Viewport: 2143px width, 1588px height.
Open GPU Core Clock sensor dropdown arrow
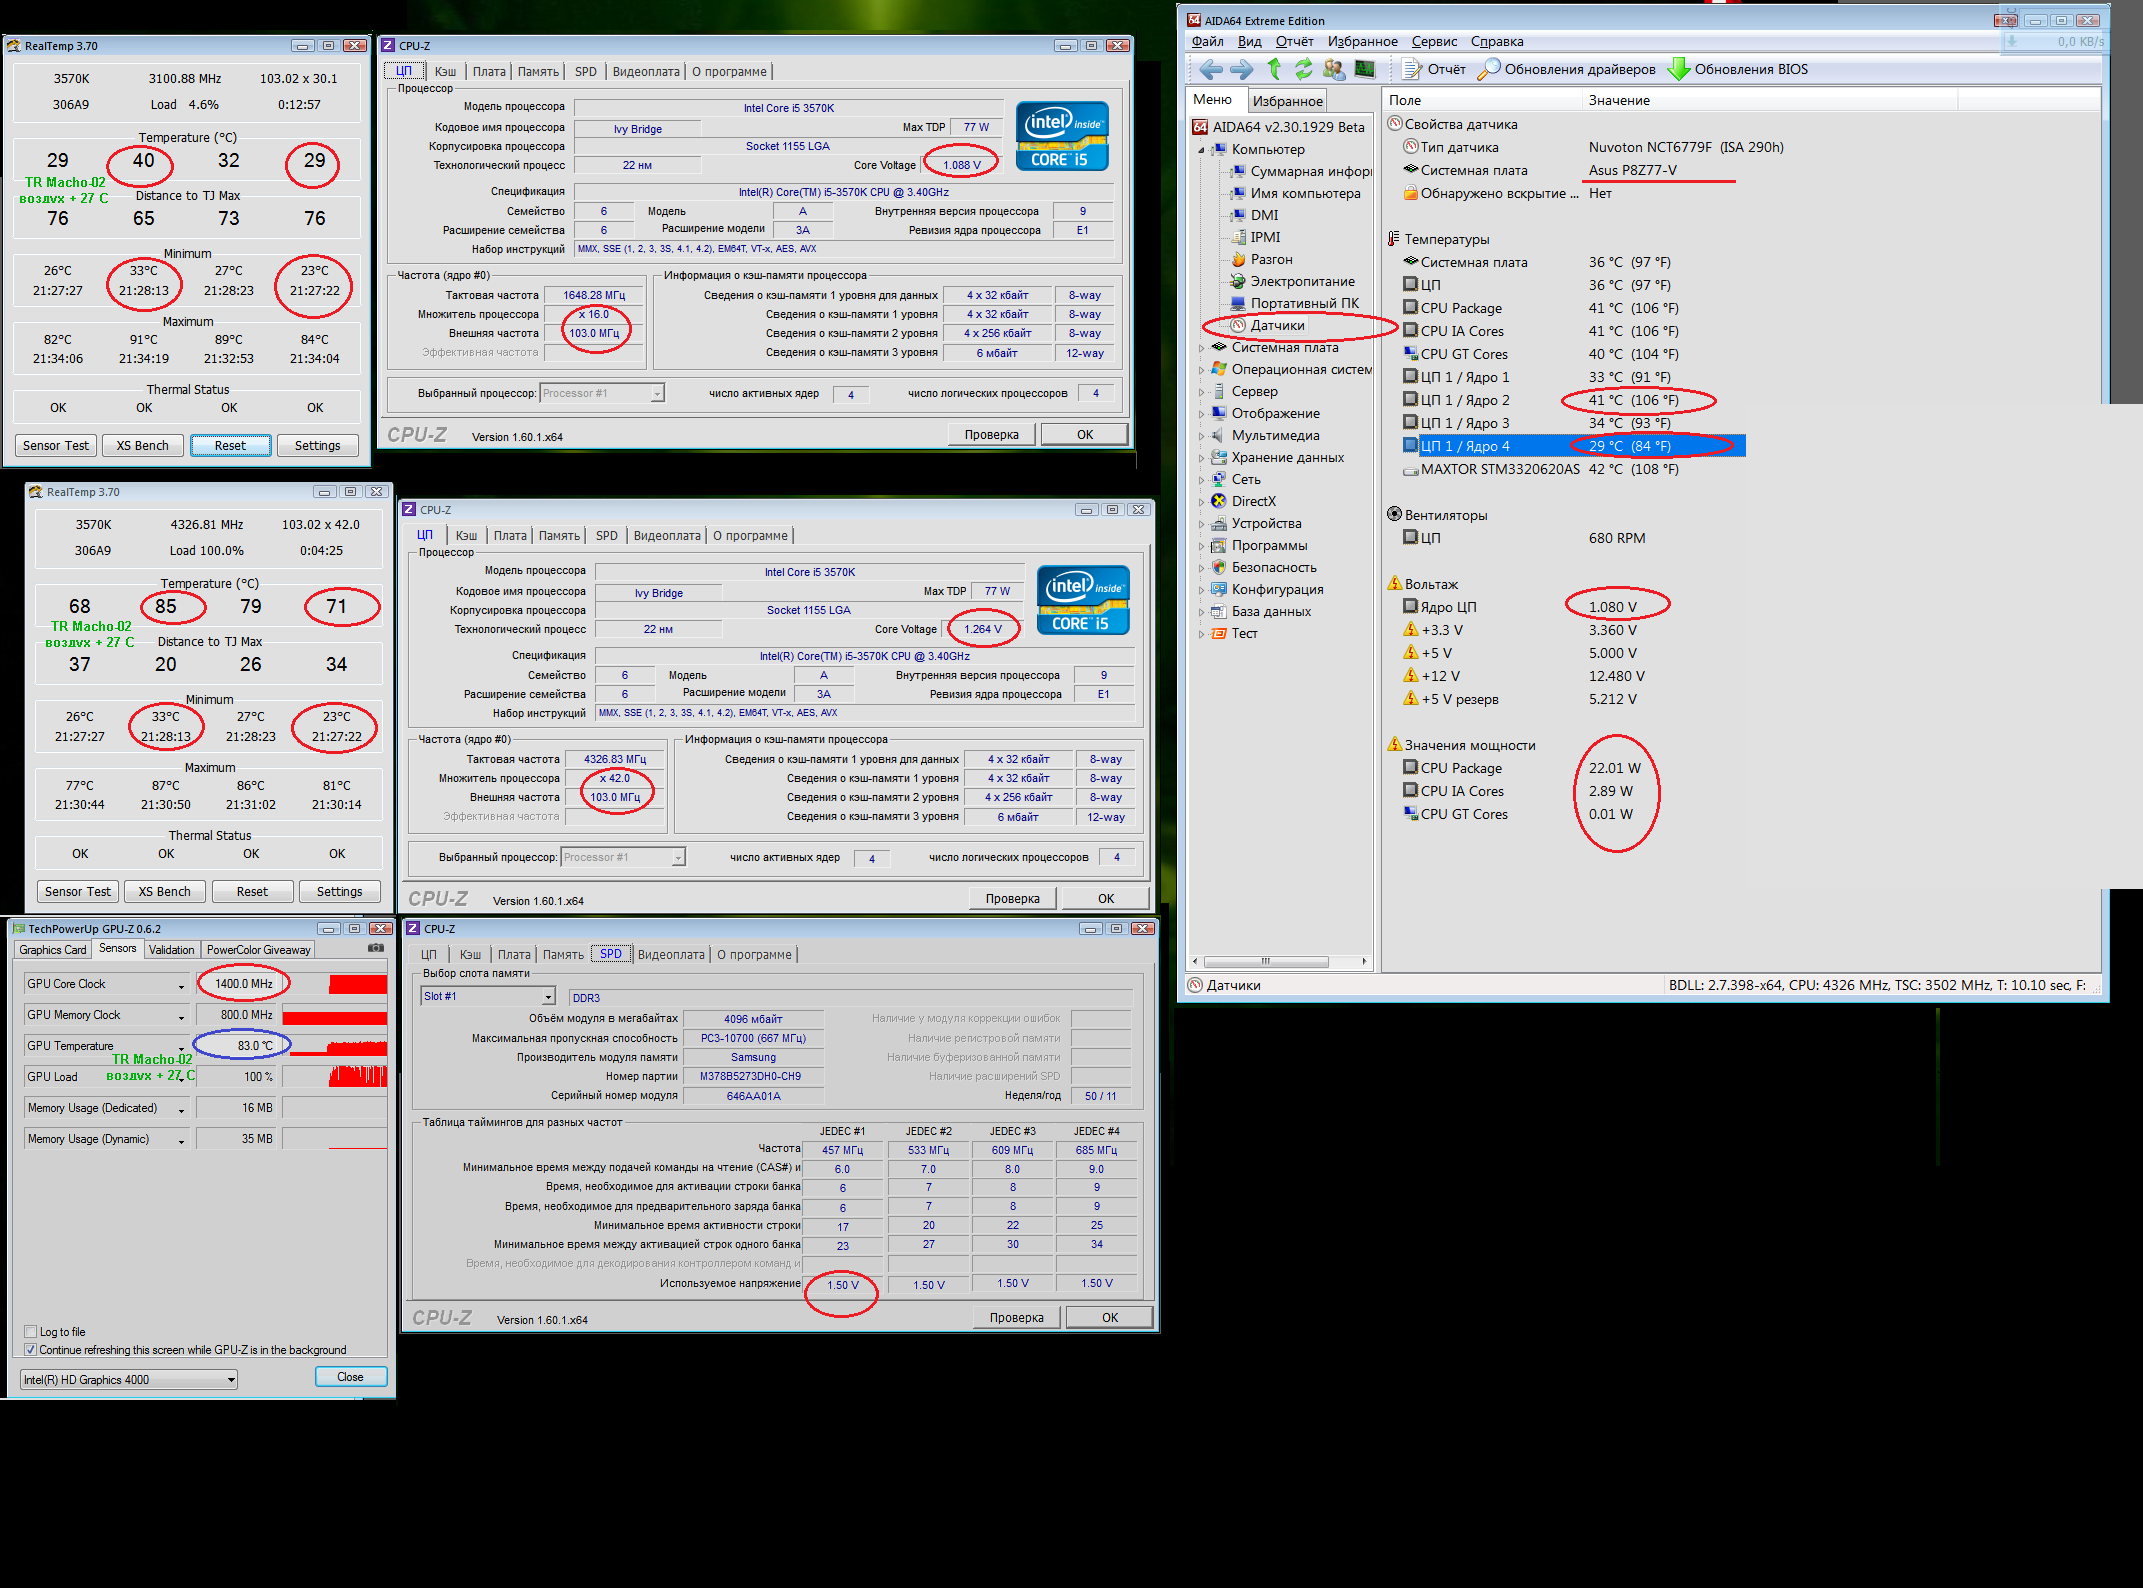pos(181,986)
